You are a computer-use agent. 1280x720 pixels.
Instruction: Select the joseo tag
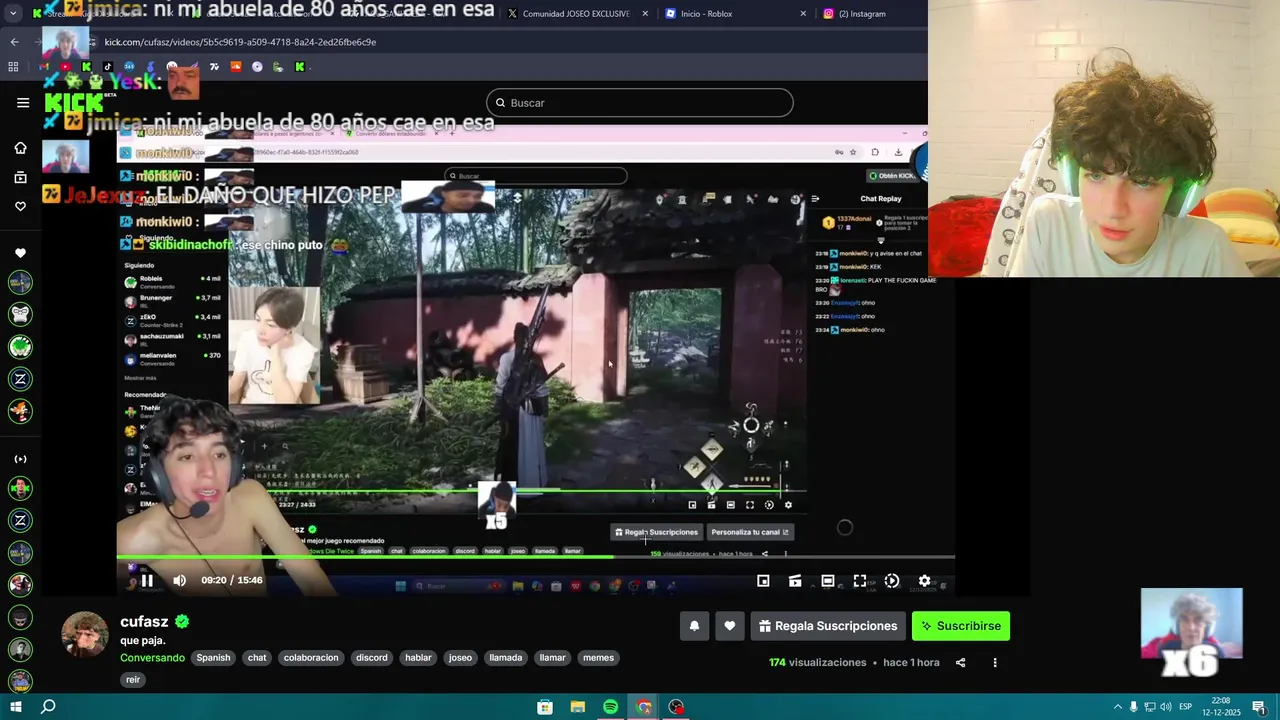point(460,658)
